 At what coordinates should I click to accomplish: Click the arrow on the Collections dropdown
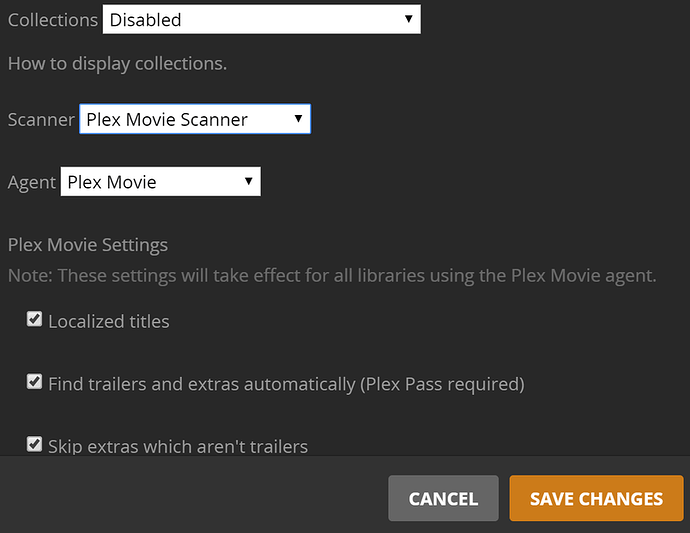[x=408, y=19]
